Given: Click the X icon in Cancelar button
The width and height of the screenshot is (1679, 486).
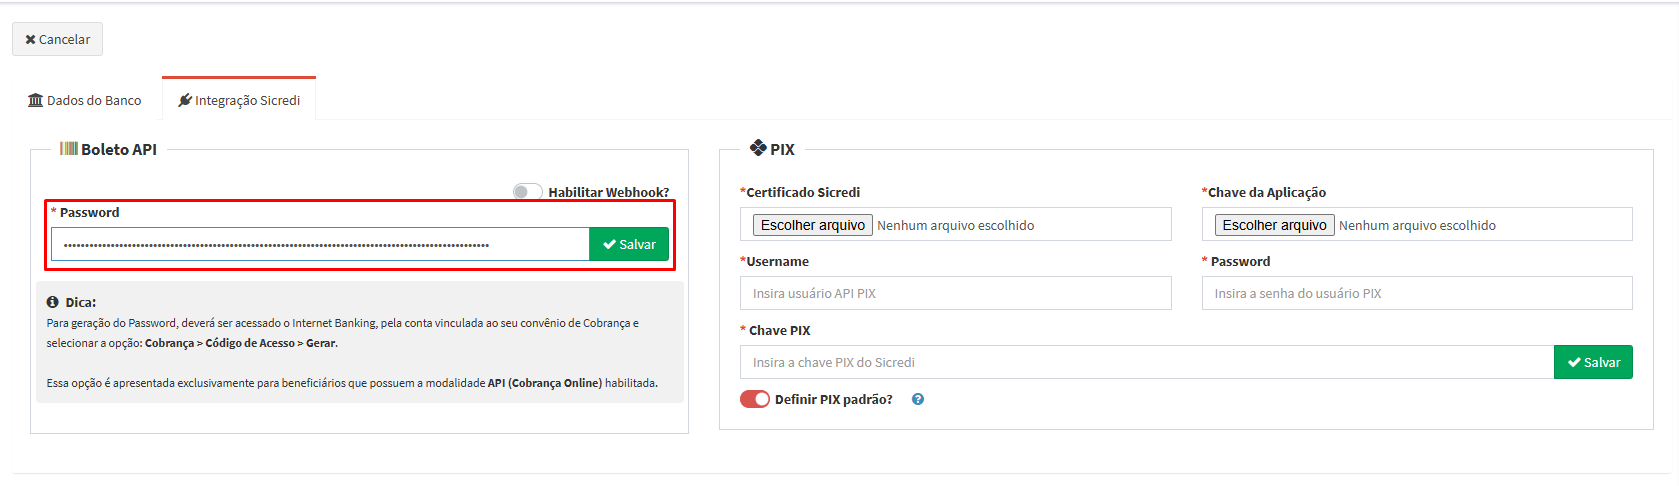Looking at the screenshot, I should (30, 40).
